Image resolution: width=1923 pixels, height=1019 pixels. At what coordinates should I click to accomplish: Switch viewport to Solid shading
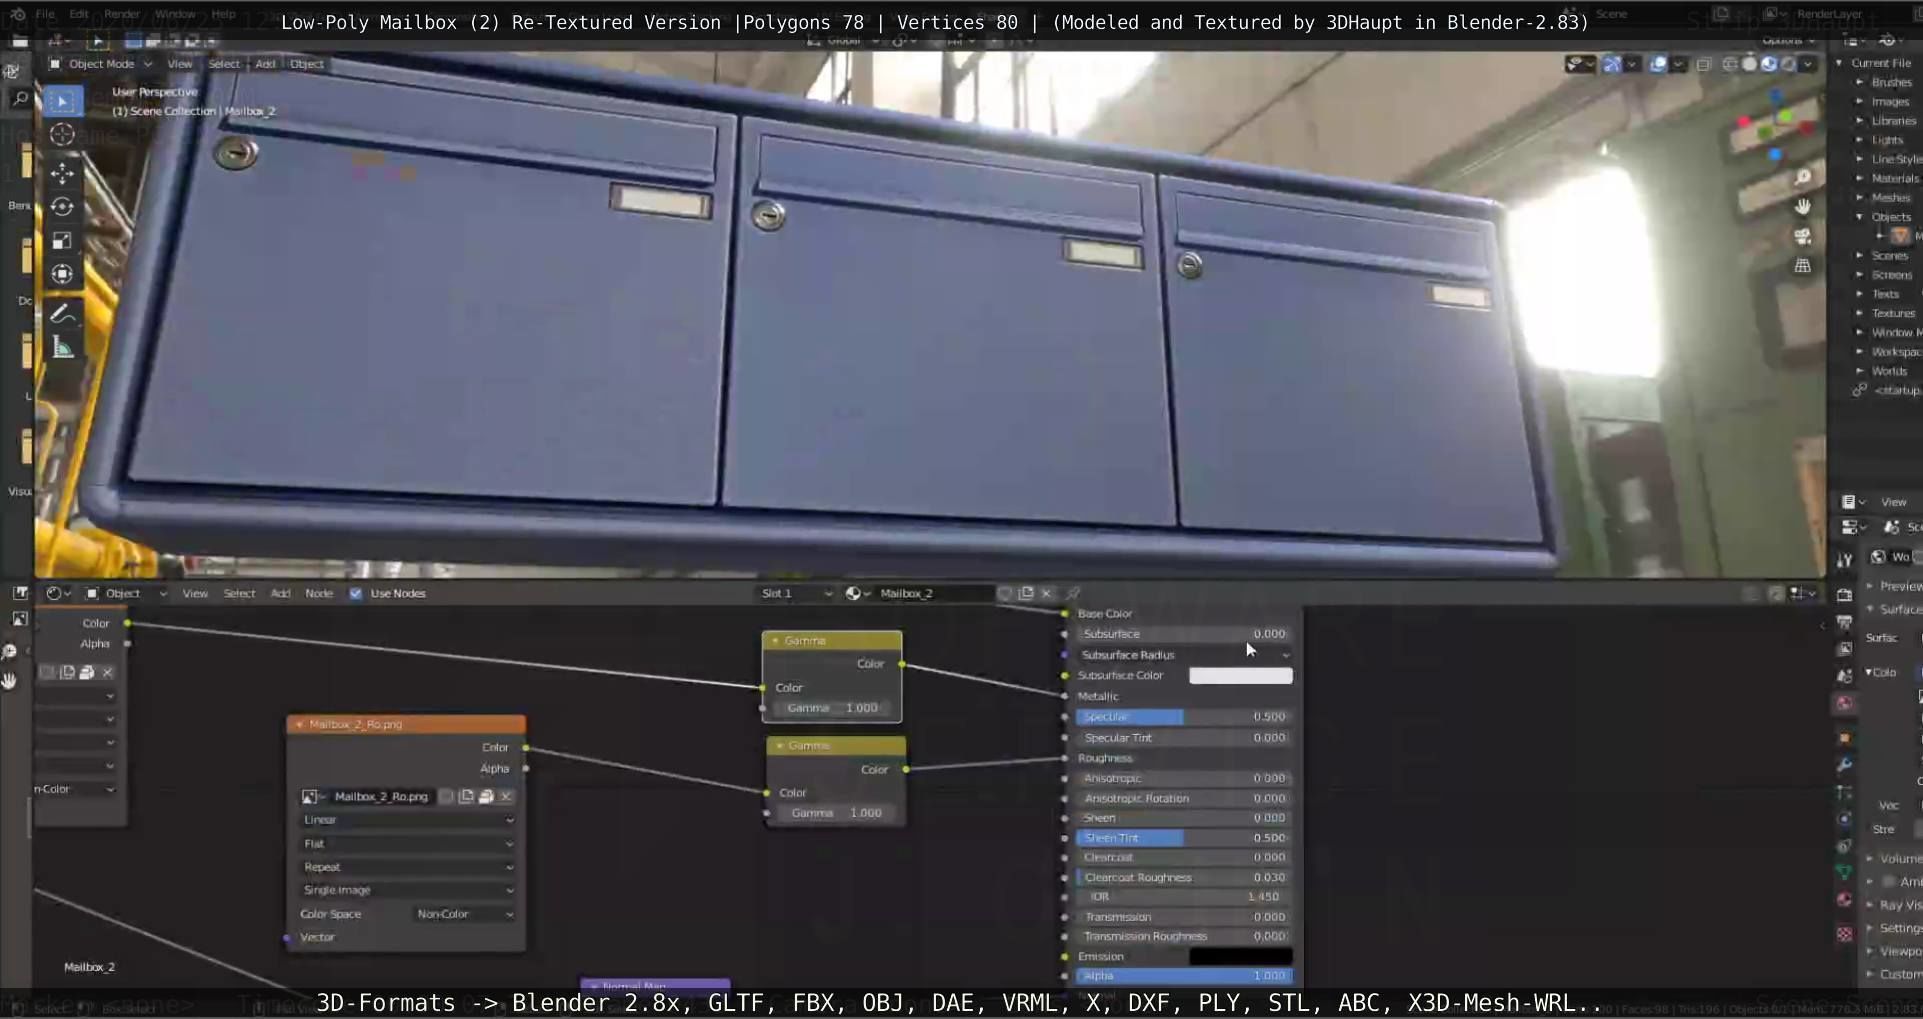coord(1749,64)
